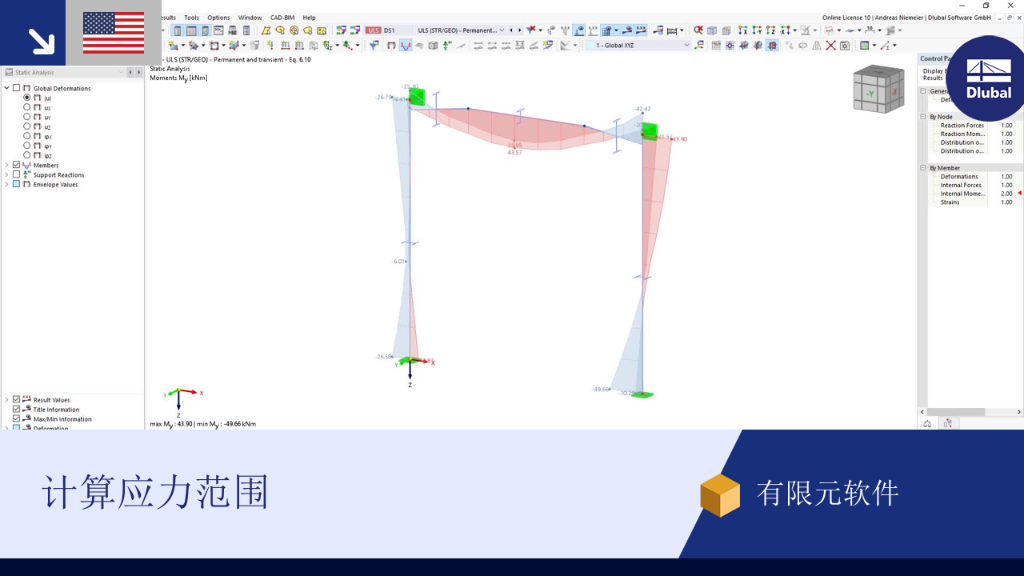
Task: Click the funnel filter icon in second toolbar
Action: click(x=374, y=45)
